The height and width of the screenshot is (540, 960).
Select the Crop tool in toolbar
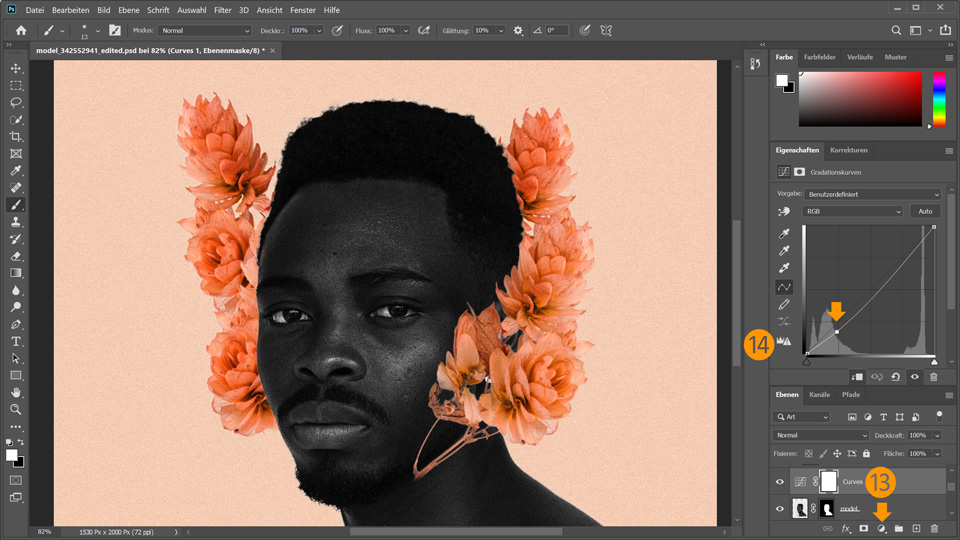16,137
